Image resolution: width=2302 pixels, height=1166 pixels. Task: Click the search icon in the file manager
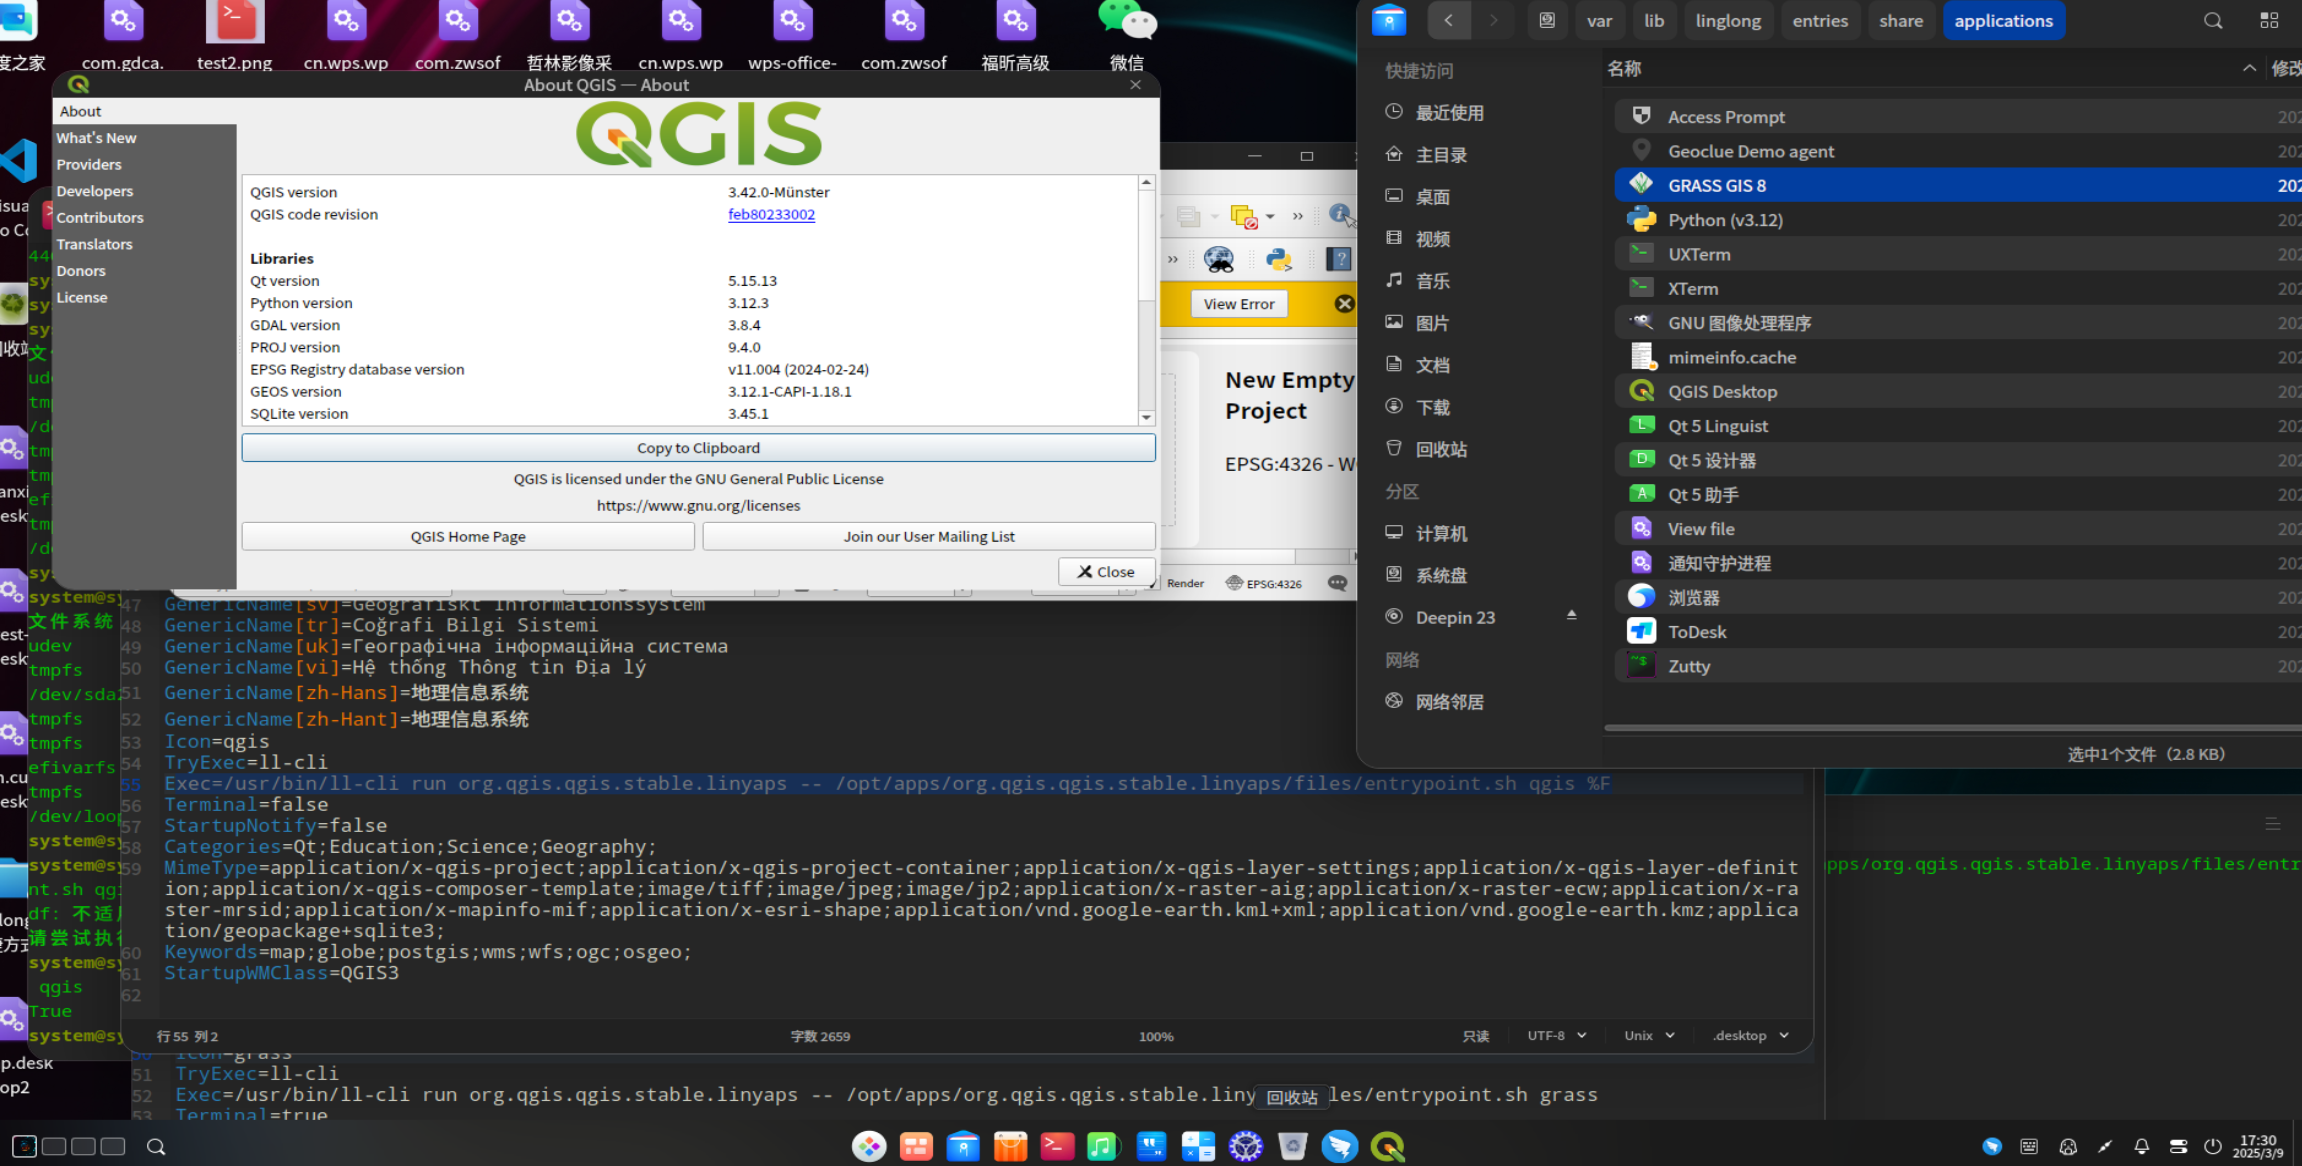coord(2213,21)
